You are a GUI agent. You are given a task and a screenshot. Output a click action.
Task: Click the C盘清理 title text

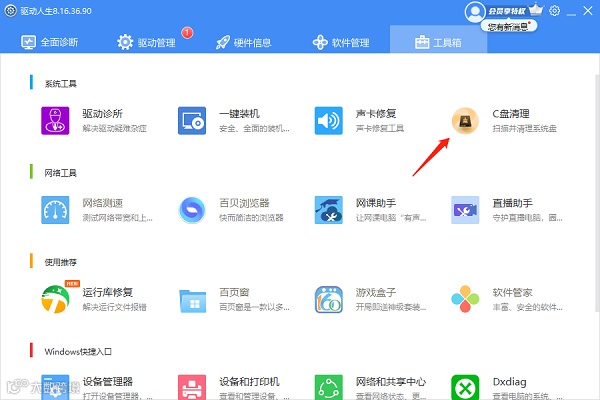(511, 114)
